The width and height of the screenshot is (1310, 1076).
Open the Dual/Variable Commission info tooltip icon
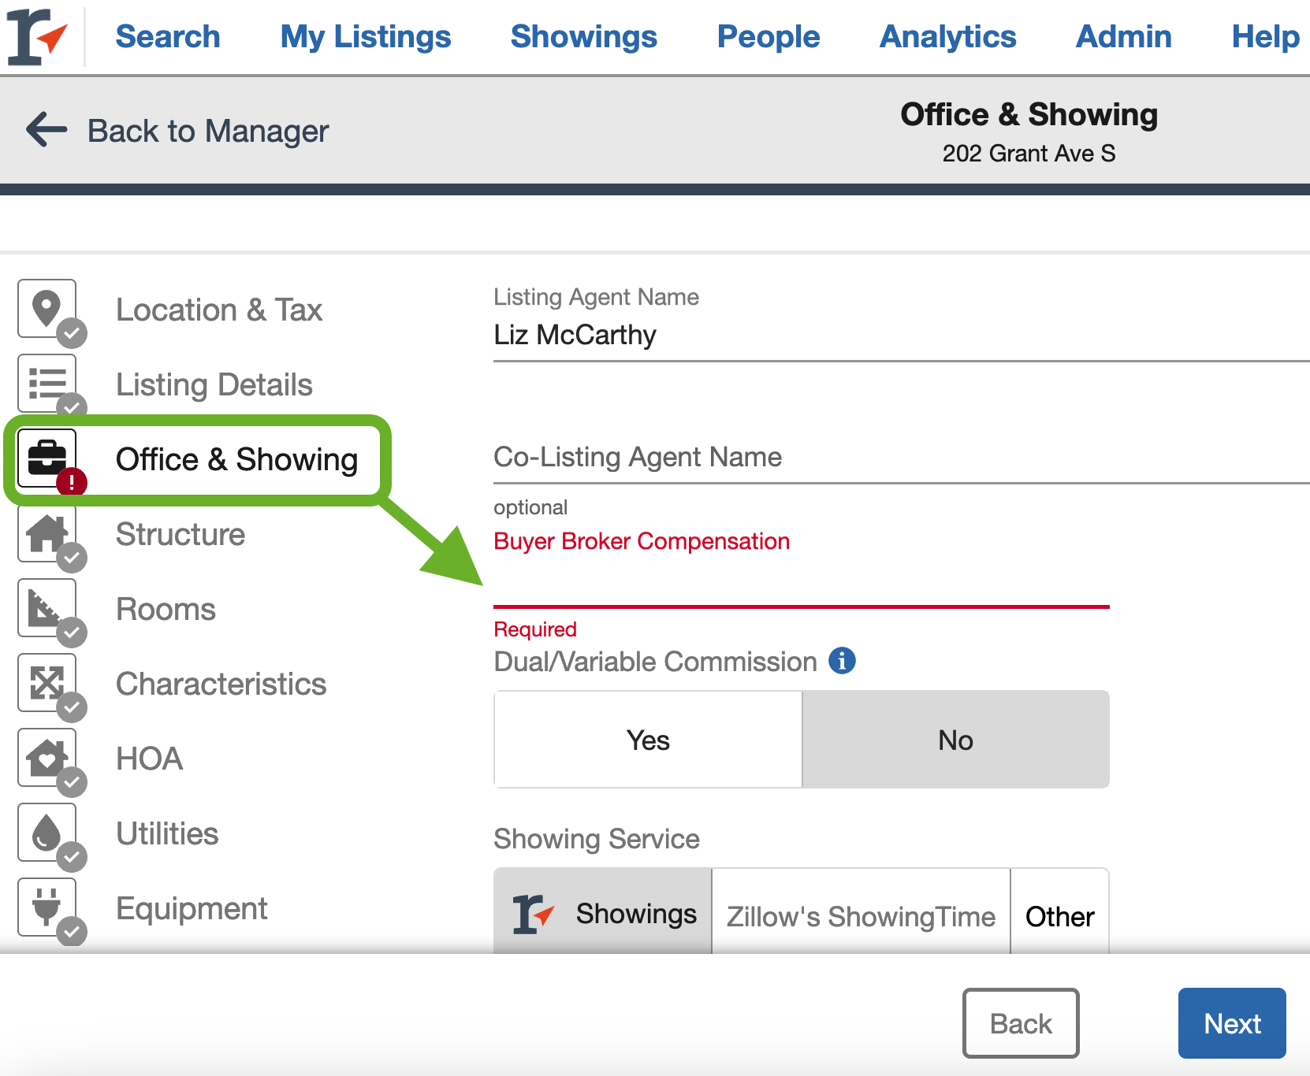pos(841,661)
